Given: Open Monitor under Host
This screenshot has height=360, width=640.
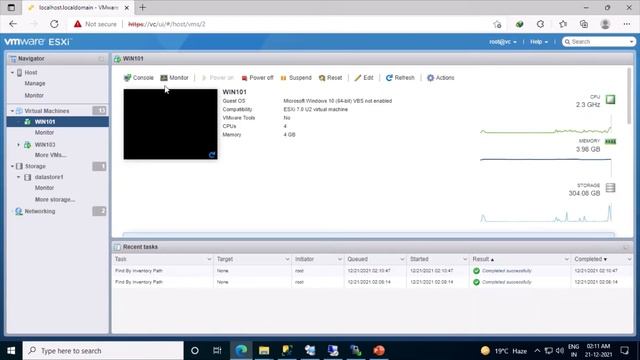Looking at the screenshot, I should (x=34, y=95).
